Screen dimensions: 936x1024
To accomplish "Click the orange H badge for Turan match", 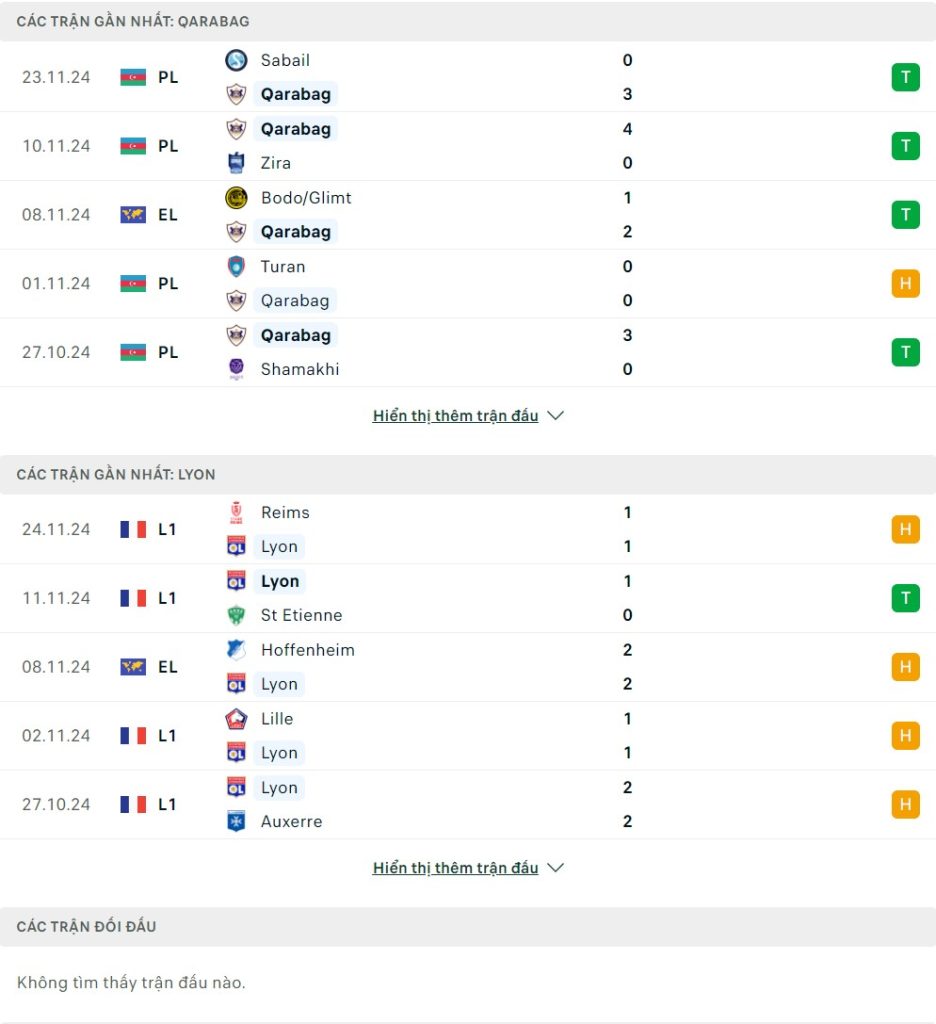I will point(905,283).
